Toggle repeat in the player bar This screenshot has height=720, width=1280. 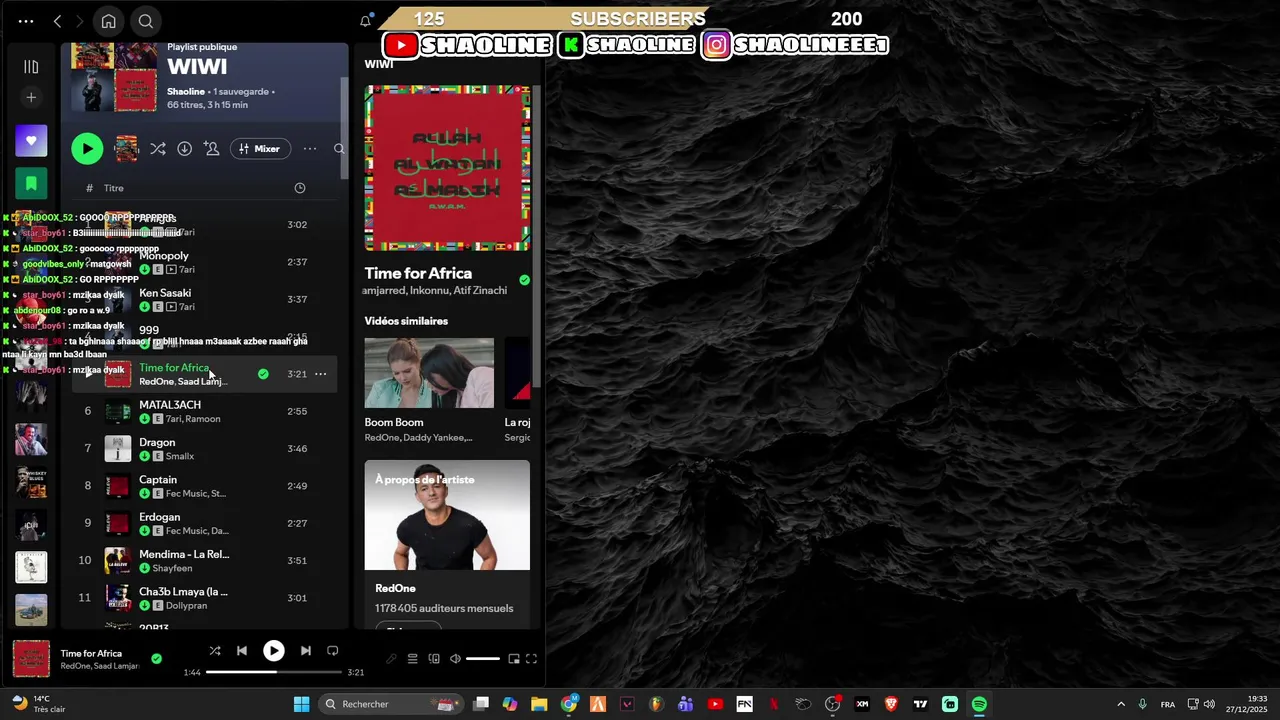pos(333,651)
